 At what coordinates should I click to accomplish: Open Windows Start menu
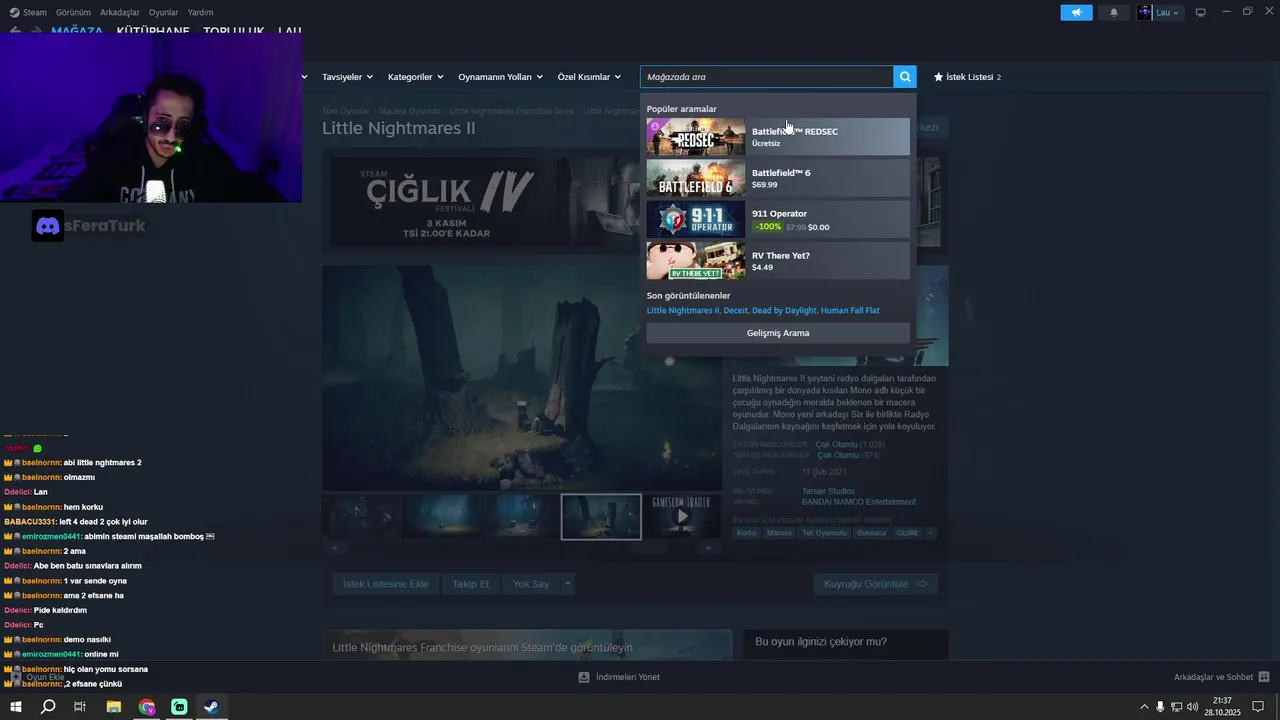coord(15,707)
